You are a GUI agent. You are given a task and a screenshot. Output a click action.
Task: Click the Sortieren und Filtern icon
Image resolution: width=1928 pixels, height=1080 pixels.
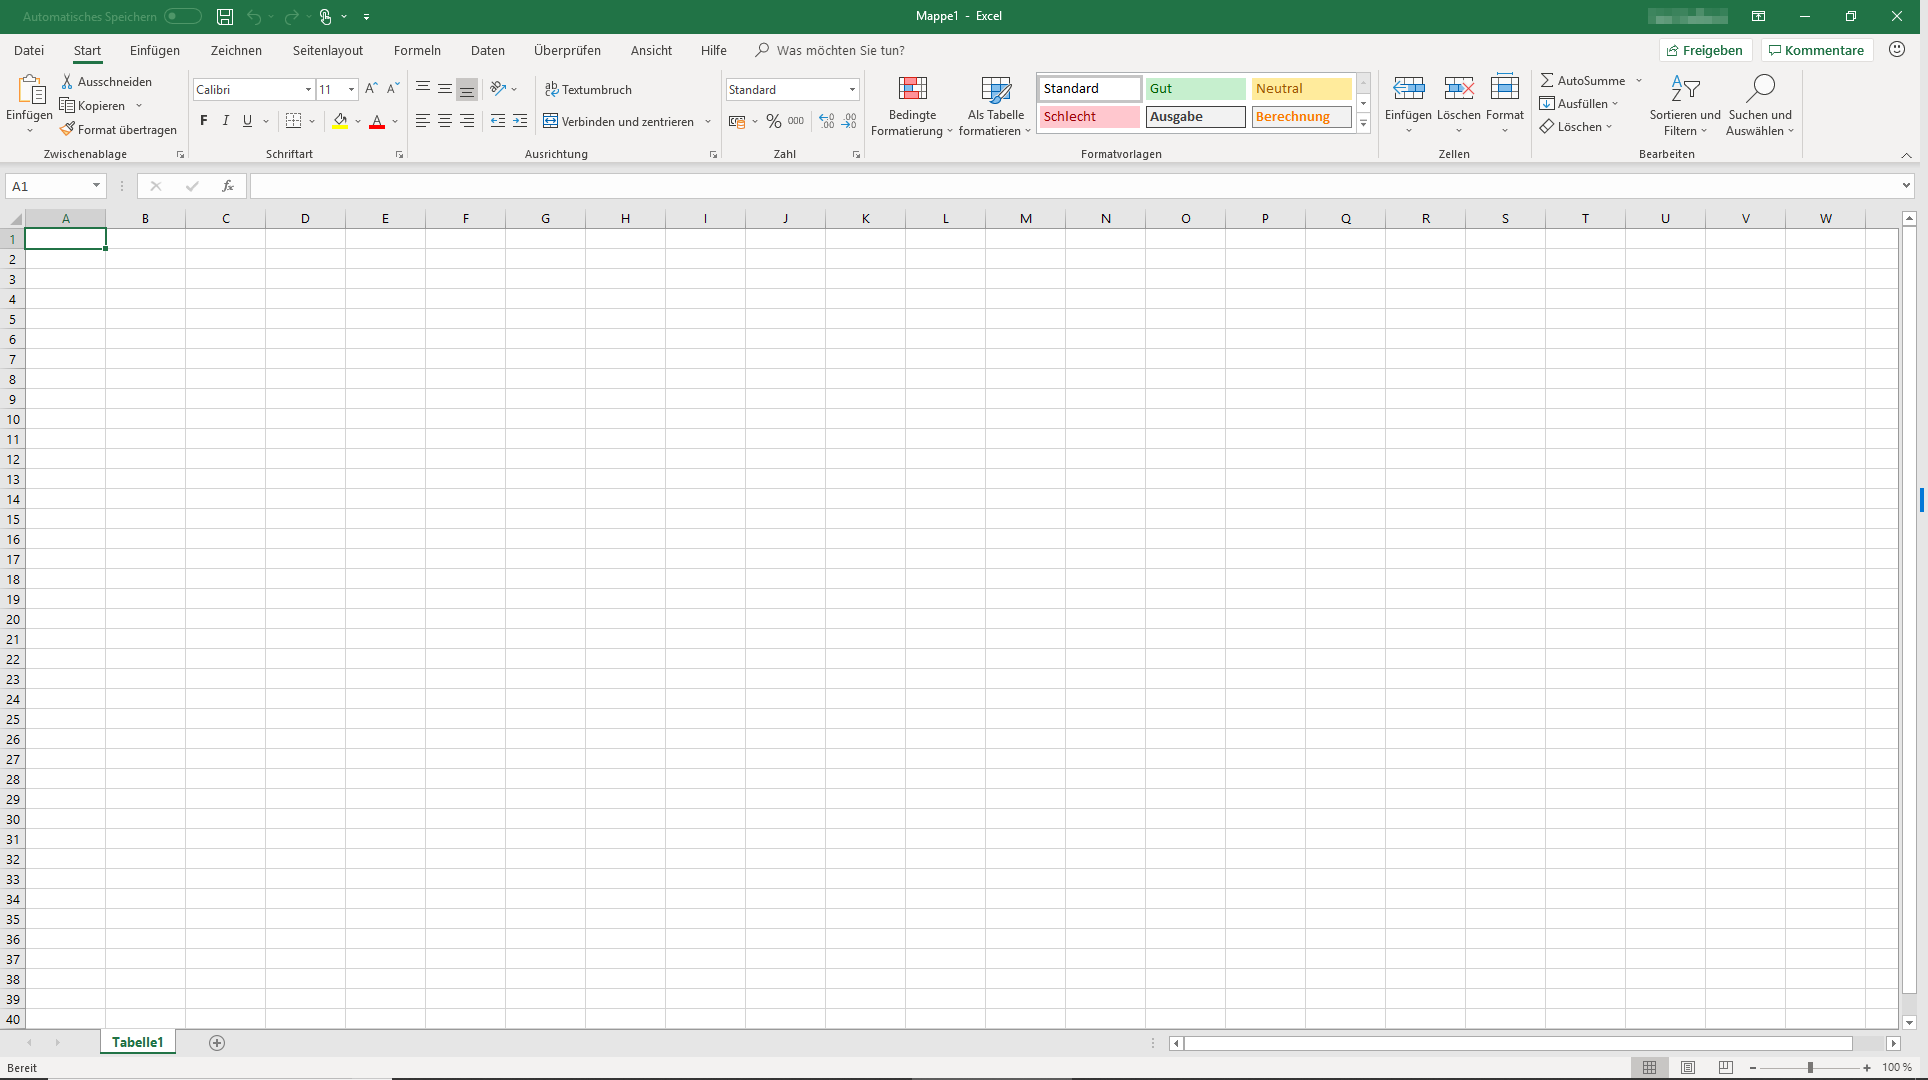pos(1685,89)
